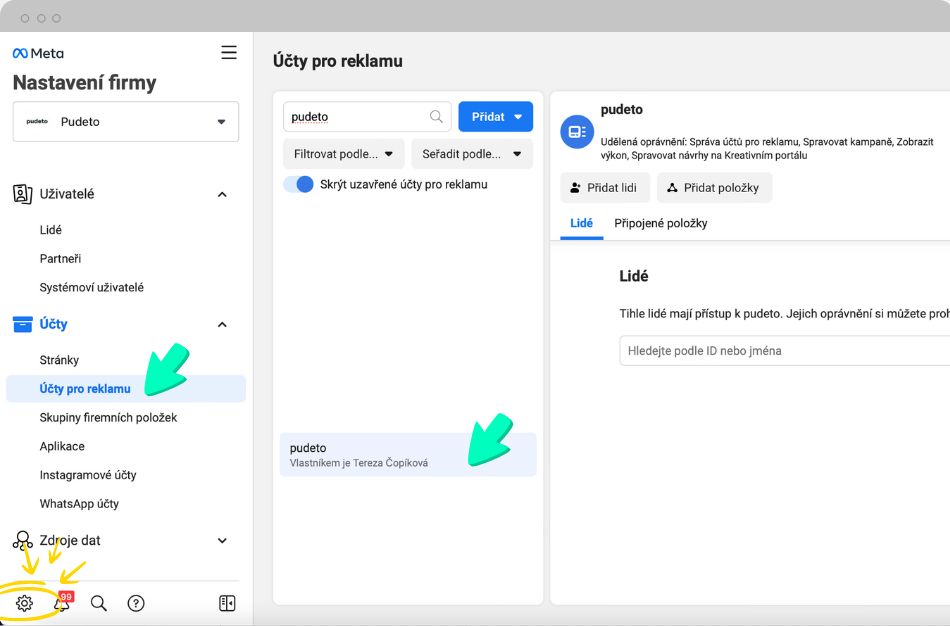
Task: Click the bottom search magnifier icon
Action: click(99, 603)
